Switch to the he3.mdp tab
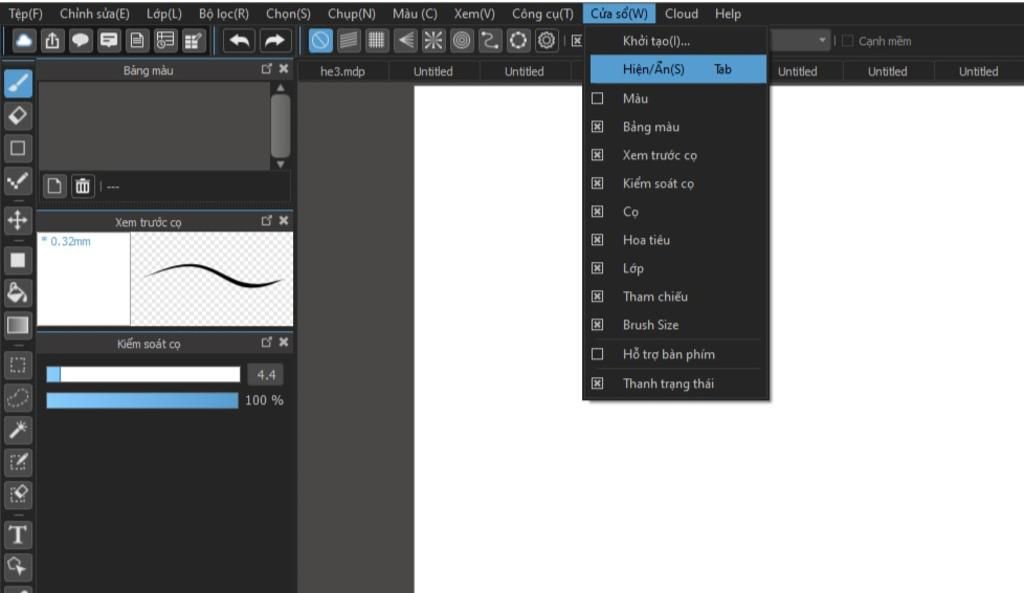This screenshot has height=593, width=1024. (x=343, y=71)
